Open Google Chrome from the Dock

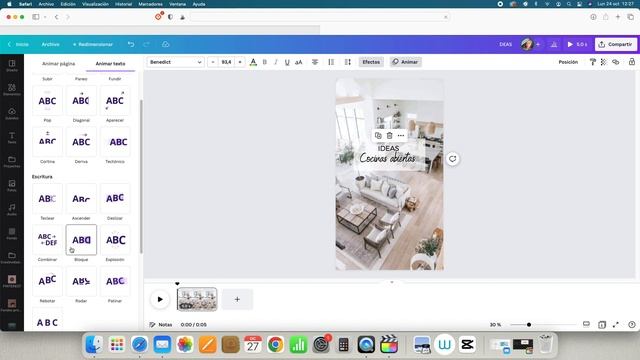click(x=276, y=345)
